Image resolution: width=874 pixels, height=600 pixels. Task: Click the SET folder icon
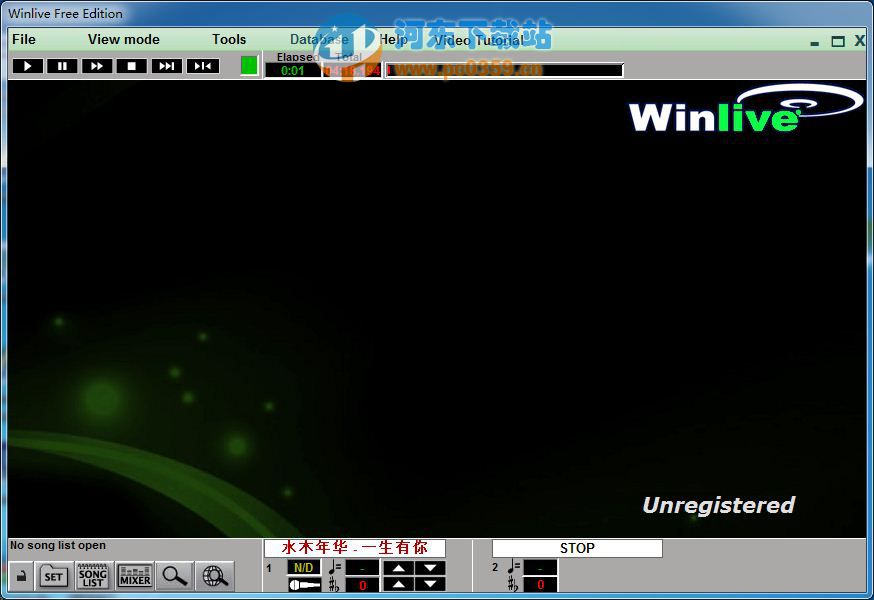(53, 576)
